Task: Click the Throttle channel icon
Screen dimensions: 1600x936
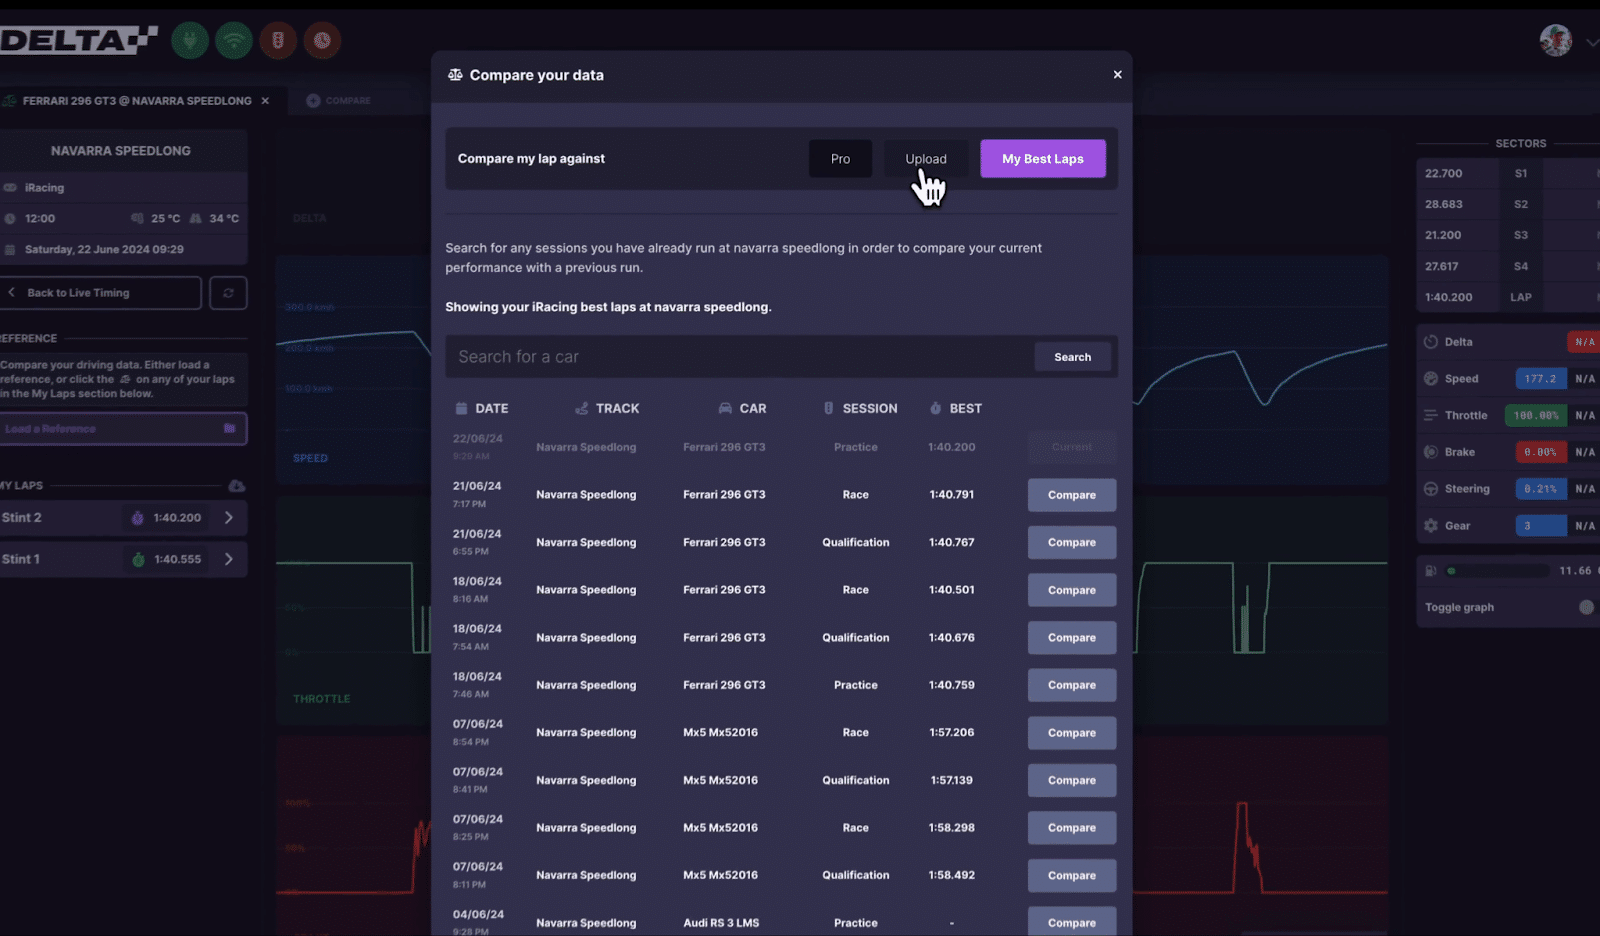Action: click(1431, 415)
